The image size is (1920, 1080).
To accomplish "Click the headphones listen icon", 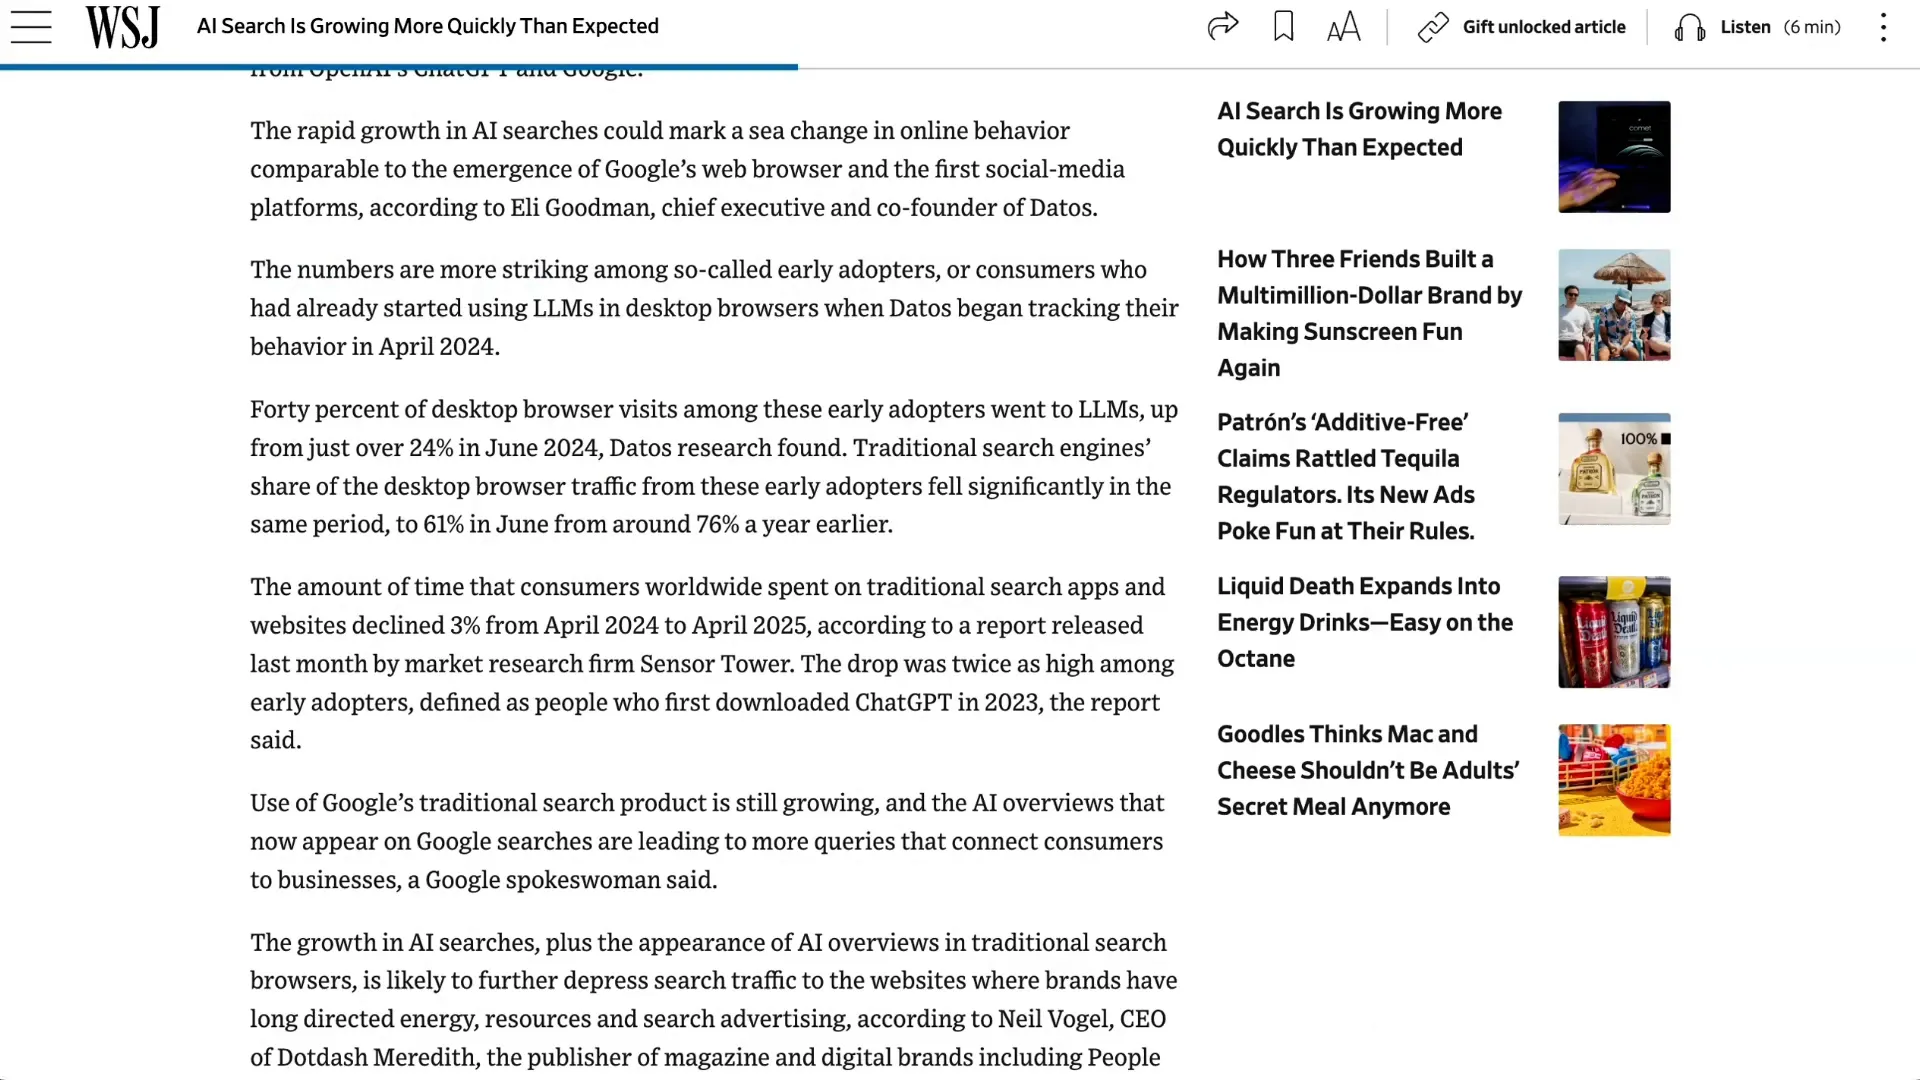I will [1689, 28].
